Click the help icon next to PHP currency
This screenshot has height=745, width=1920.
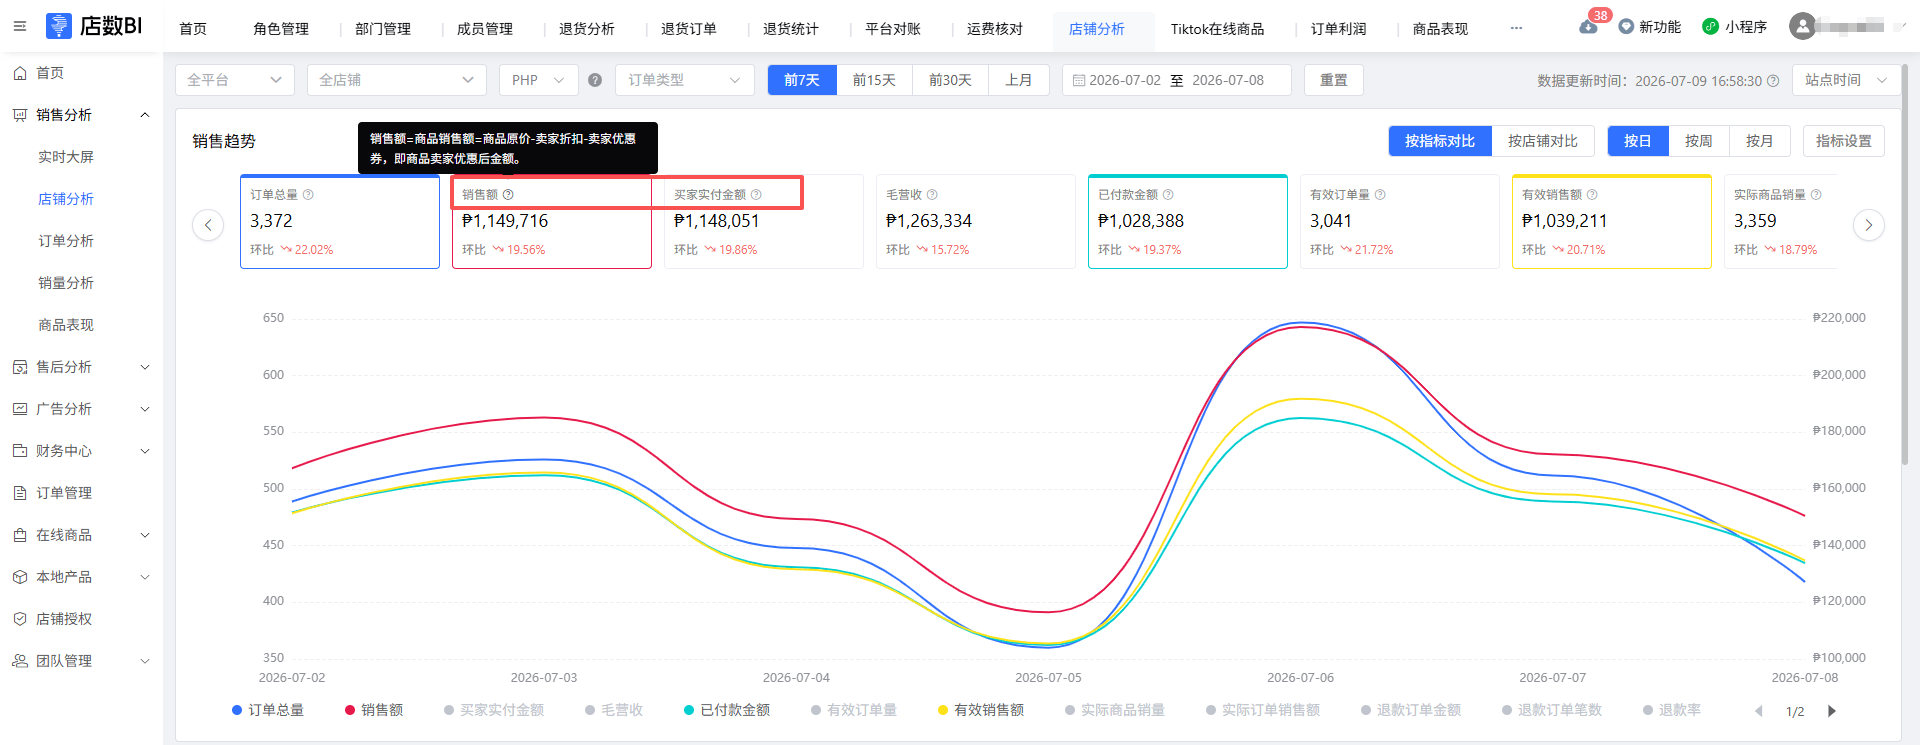[595, 80]
